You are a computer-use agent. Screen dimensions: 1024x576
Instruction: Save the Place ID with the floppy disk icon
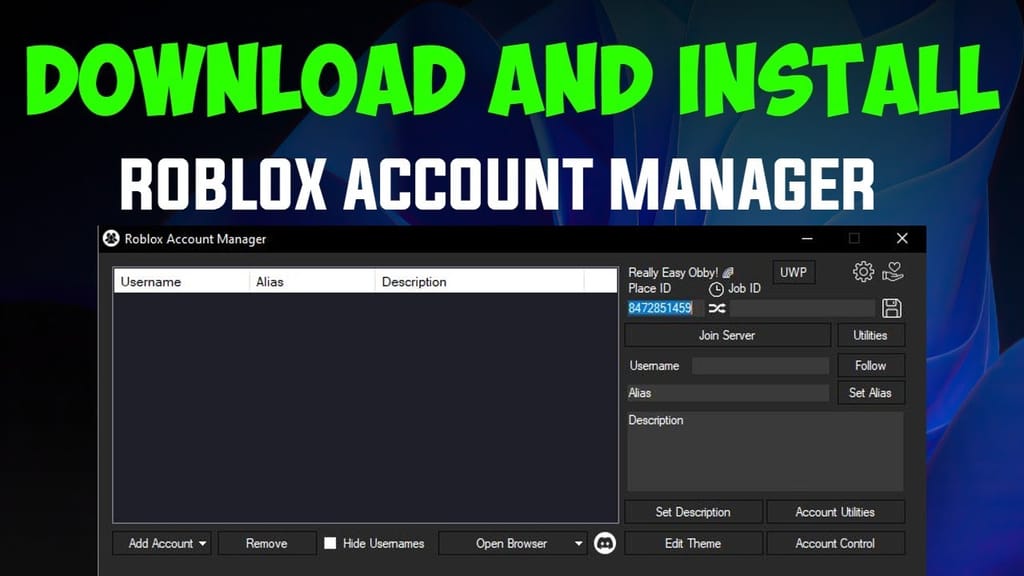892,308
